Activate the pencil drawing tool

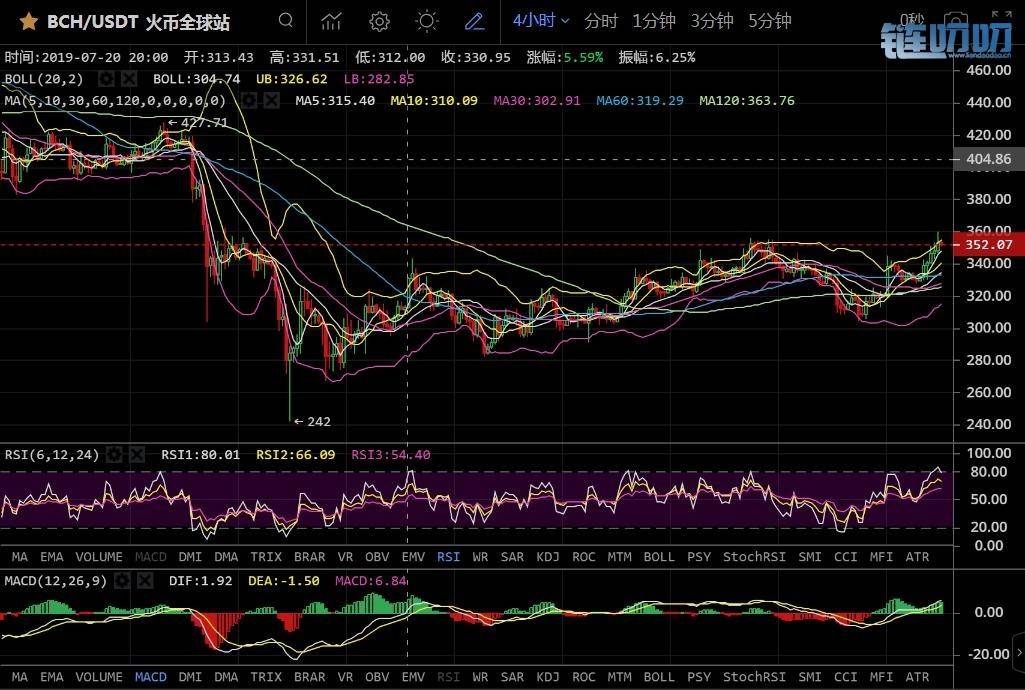(x=474, y=22)
